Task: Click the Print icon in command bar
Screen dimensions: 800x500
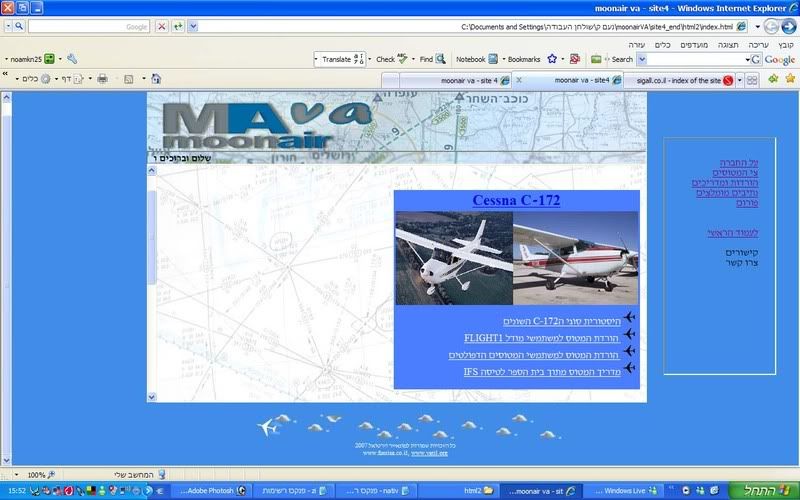Action: [102, 78]
